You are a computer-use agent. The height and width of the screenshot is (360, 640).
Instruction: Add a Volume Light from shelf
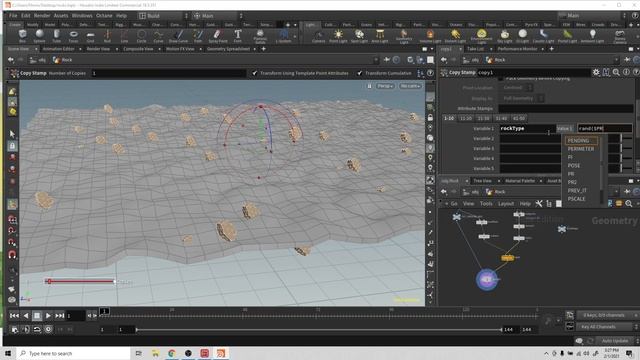(430, 36)
